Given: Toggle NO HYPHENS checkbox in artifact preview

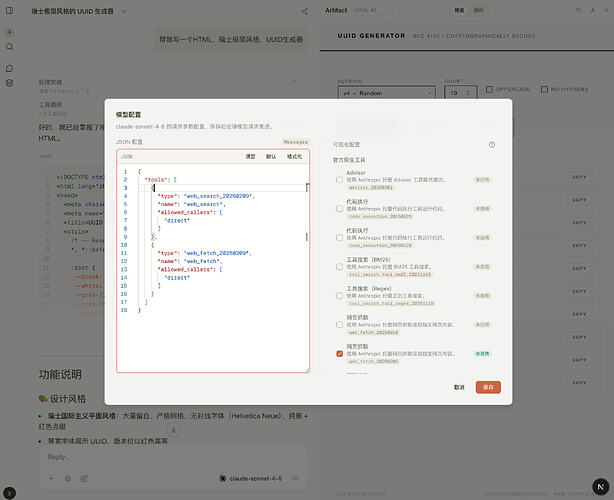Looking at the screenshot, I should coord(544,90).
